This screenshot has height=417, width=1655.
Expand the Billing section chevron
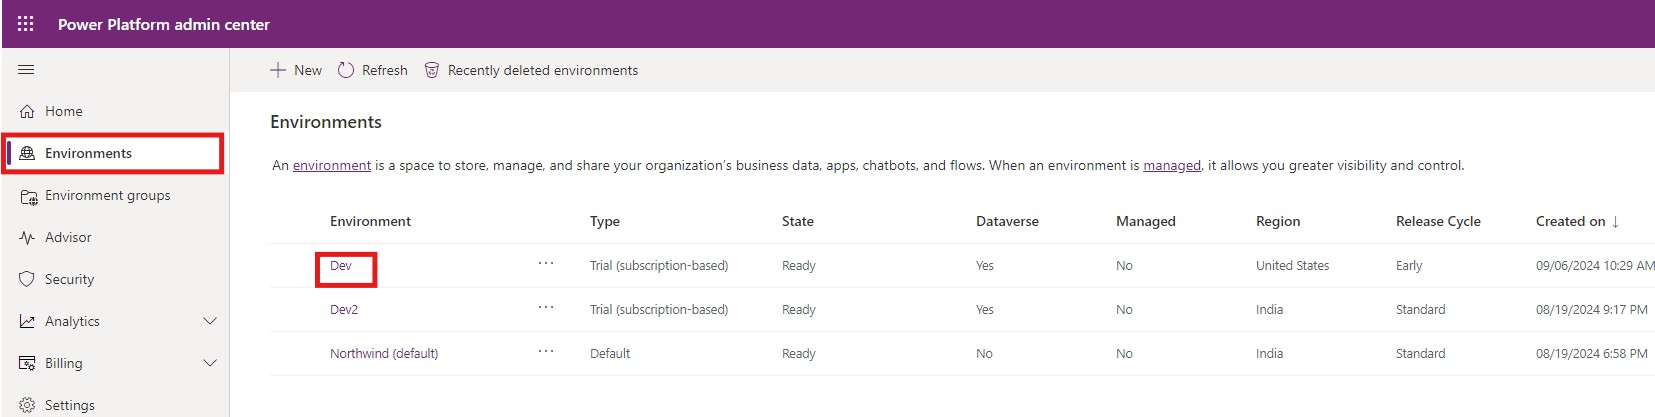point(210,363)
